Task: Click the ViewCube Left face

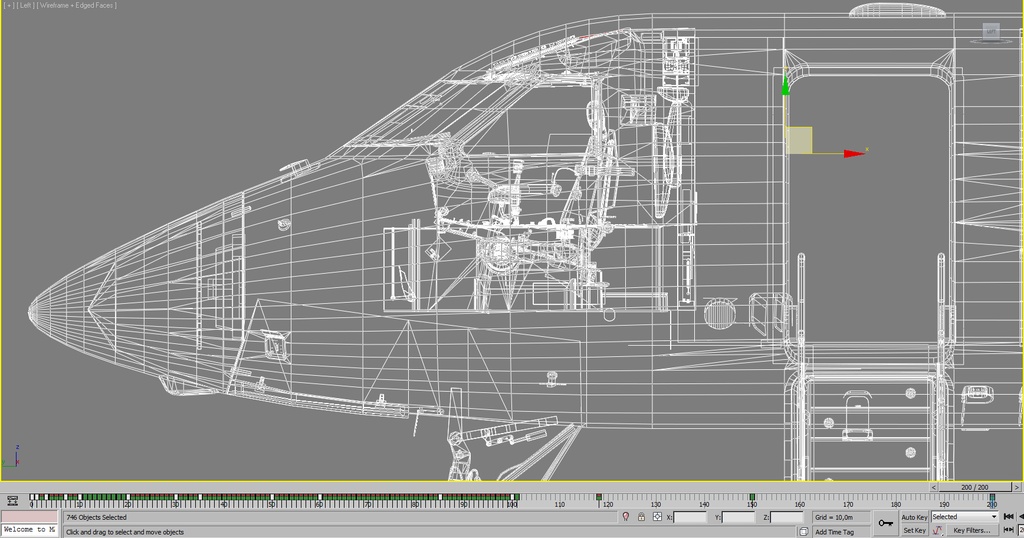Action: [x=990, y=31]
